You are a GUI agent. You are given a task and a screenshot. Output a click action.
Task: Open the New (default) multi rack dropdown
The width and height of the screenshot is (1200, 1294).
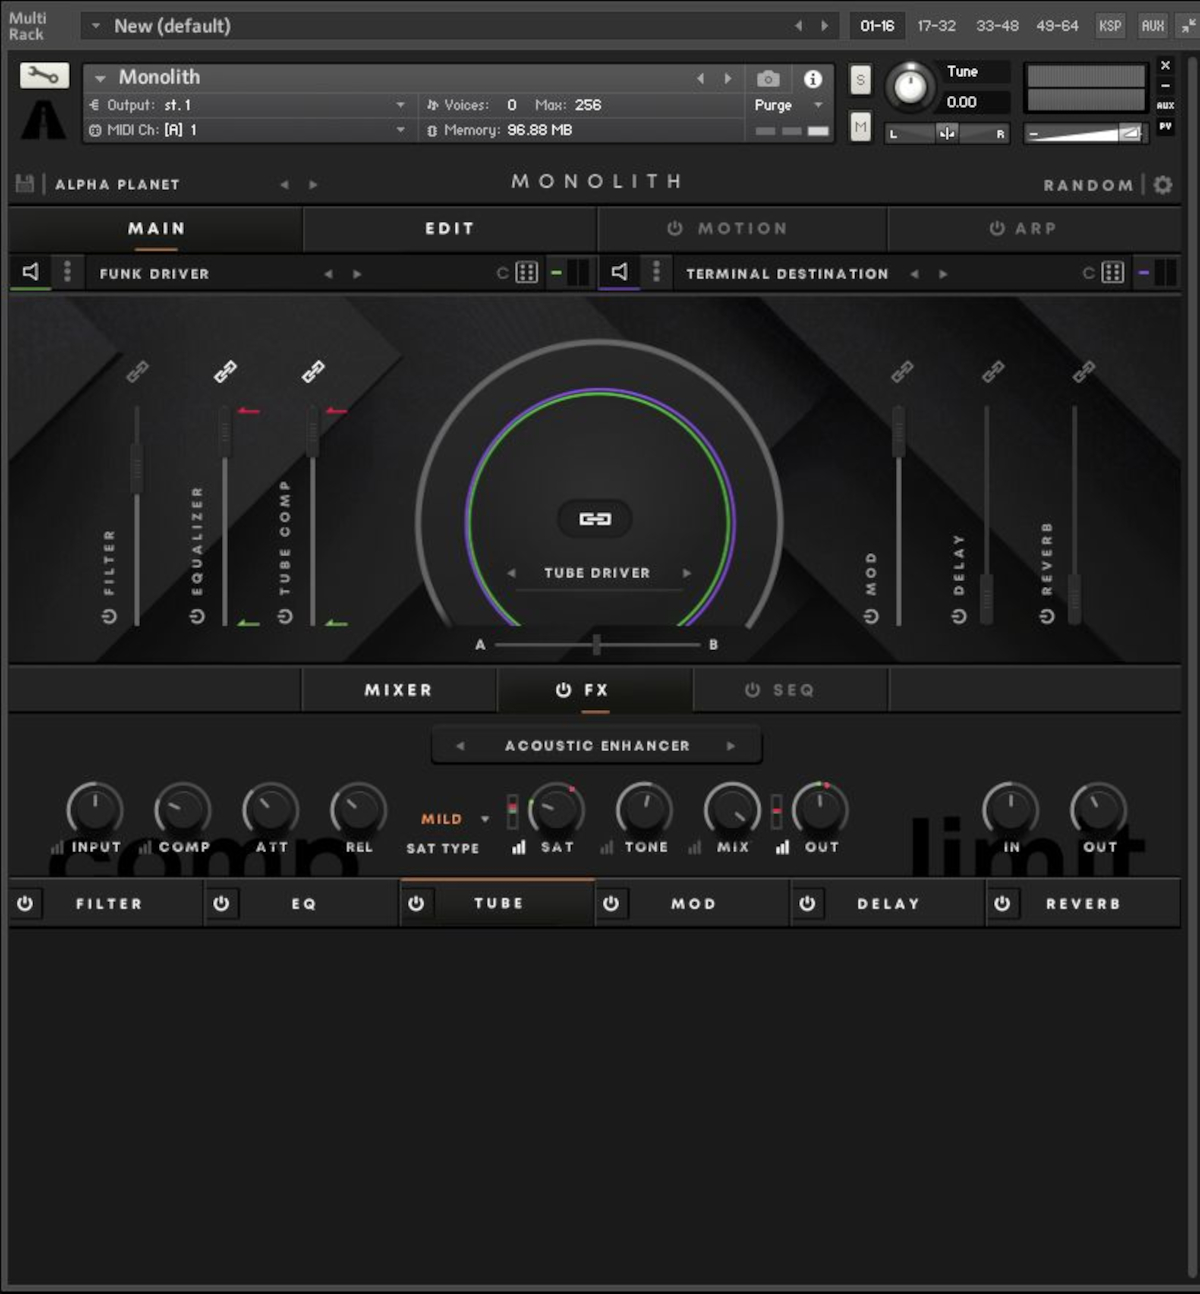click(x=96, y=26)
